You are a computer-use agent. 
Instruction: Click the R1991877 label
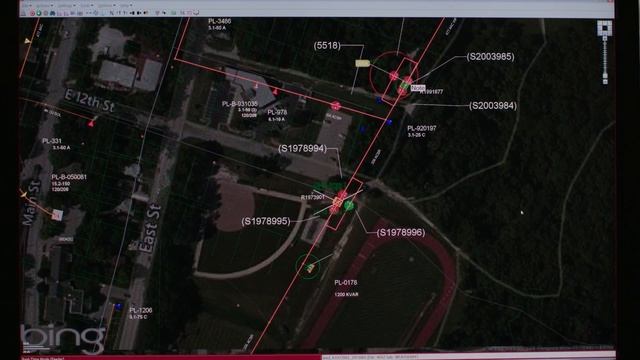tap(431, 92)
